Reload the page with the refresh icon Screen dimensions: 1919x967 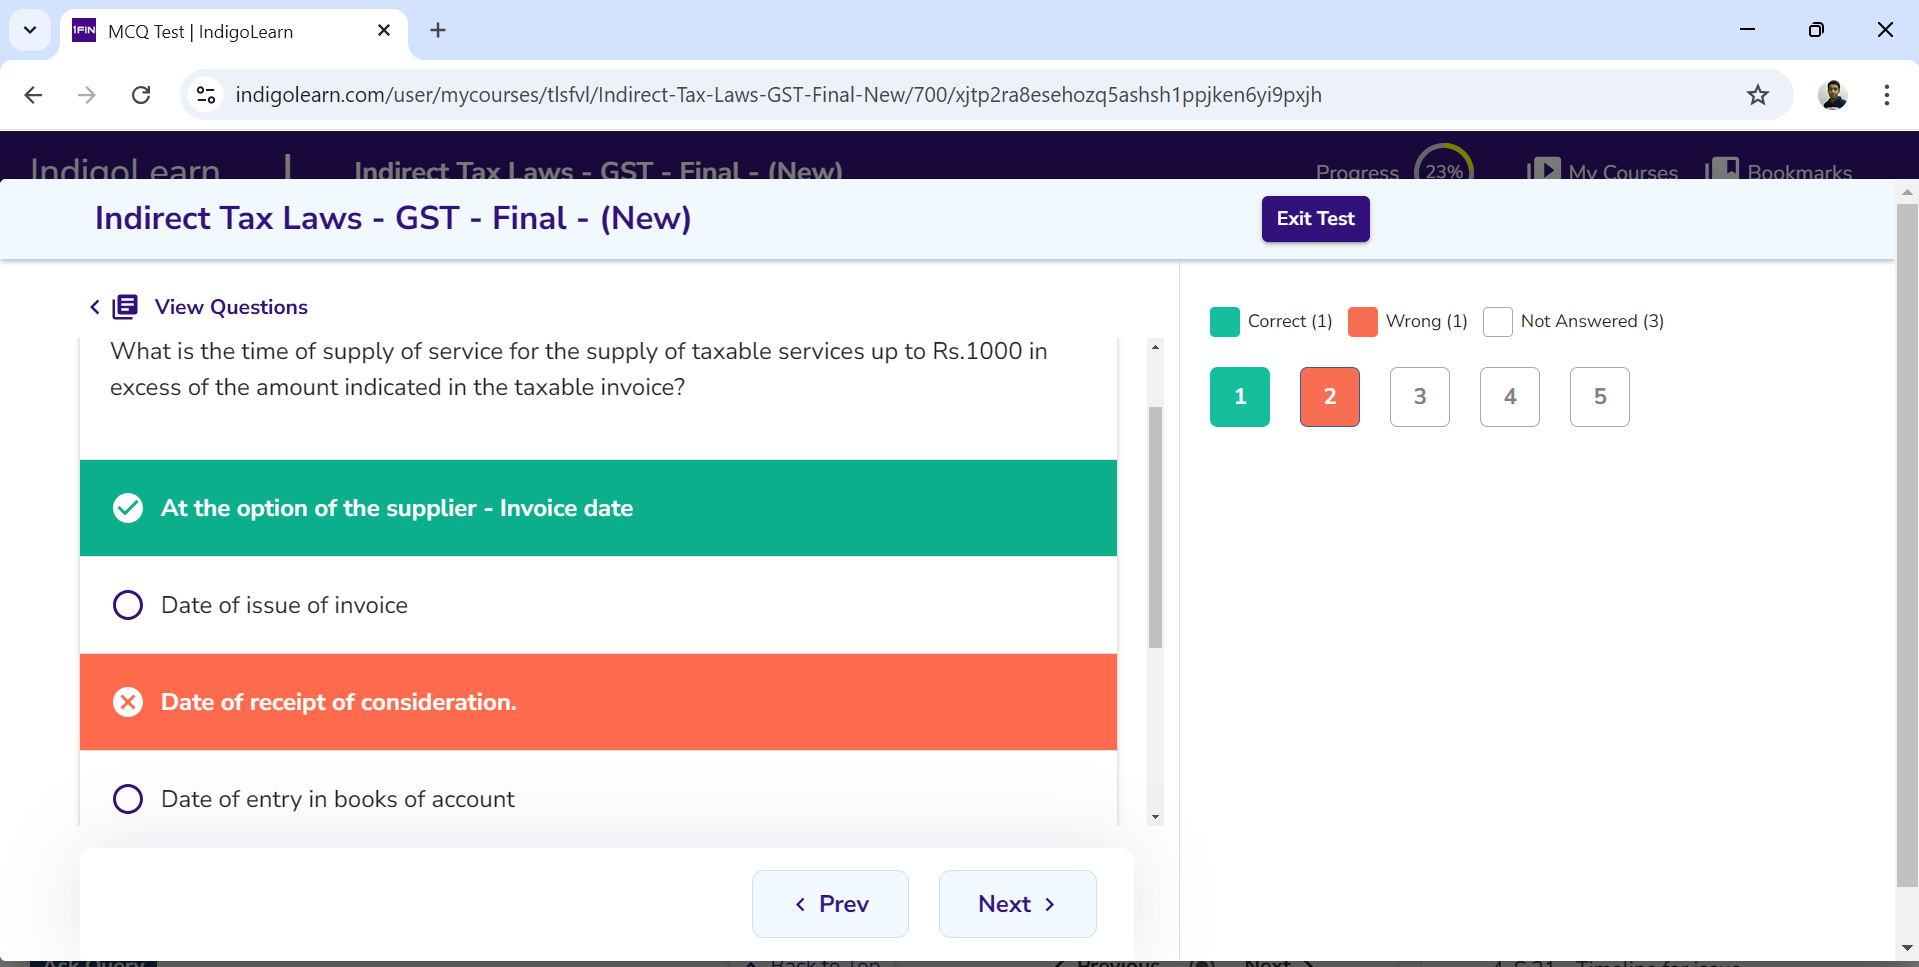[x=141, y=95]
